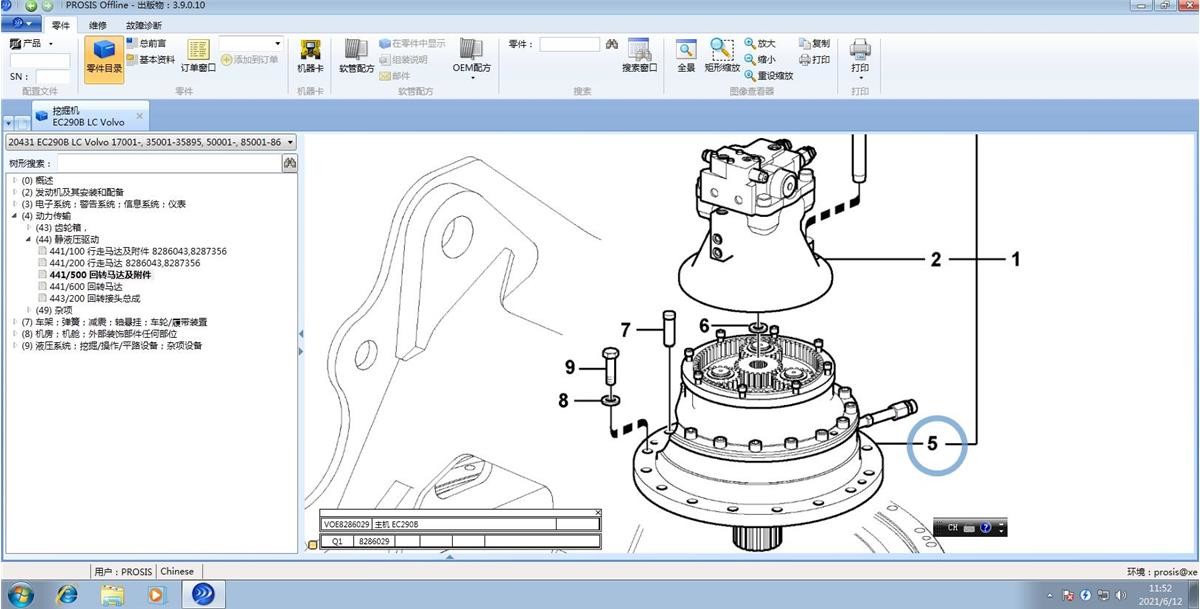
Task: Open the 订单窗口 order window
Action: pyautogui.click(x=198, y=56)
